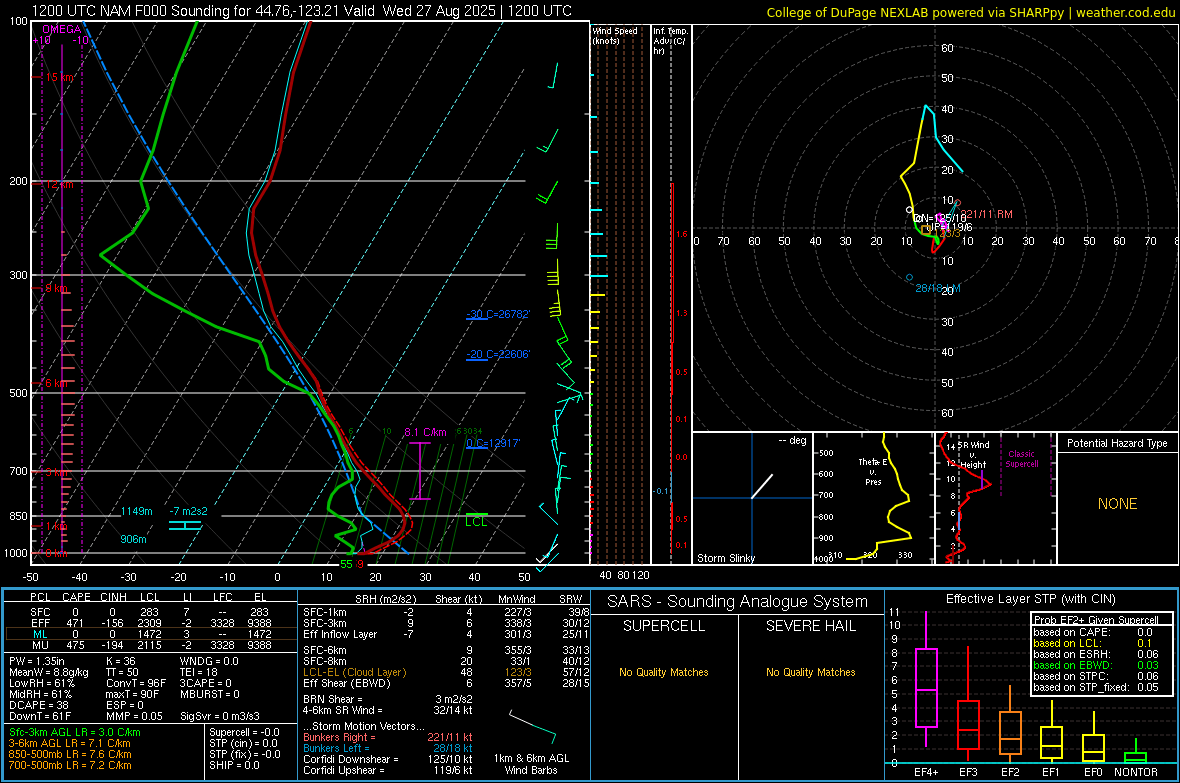Click the ConvT = 96F value
Image resolution: width=1180 pixels, height=783 pixels.
(135, 683)
